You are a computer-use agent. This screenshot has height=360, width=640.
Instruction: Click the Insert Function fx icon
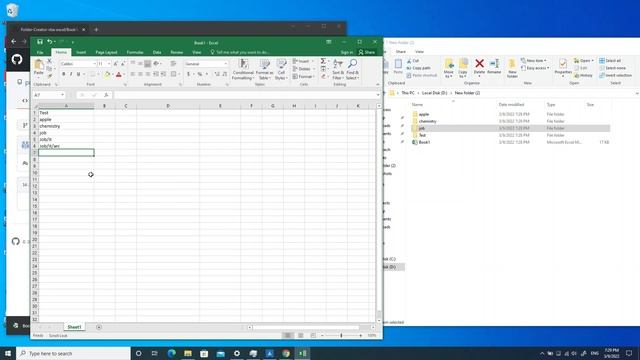tap(106, 95)
